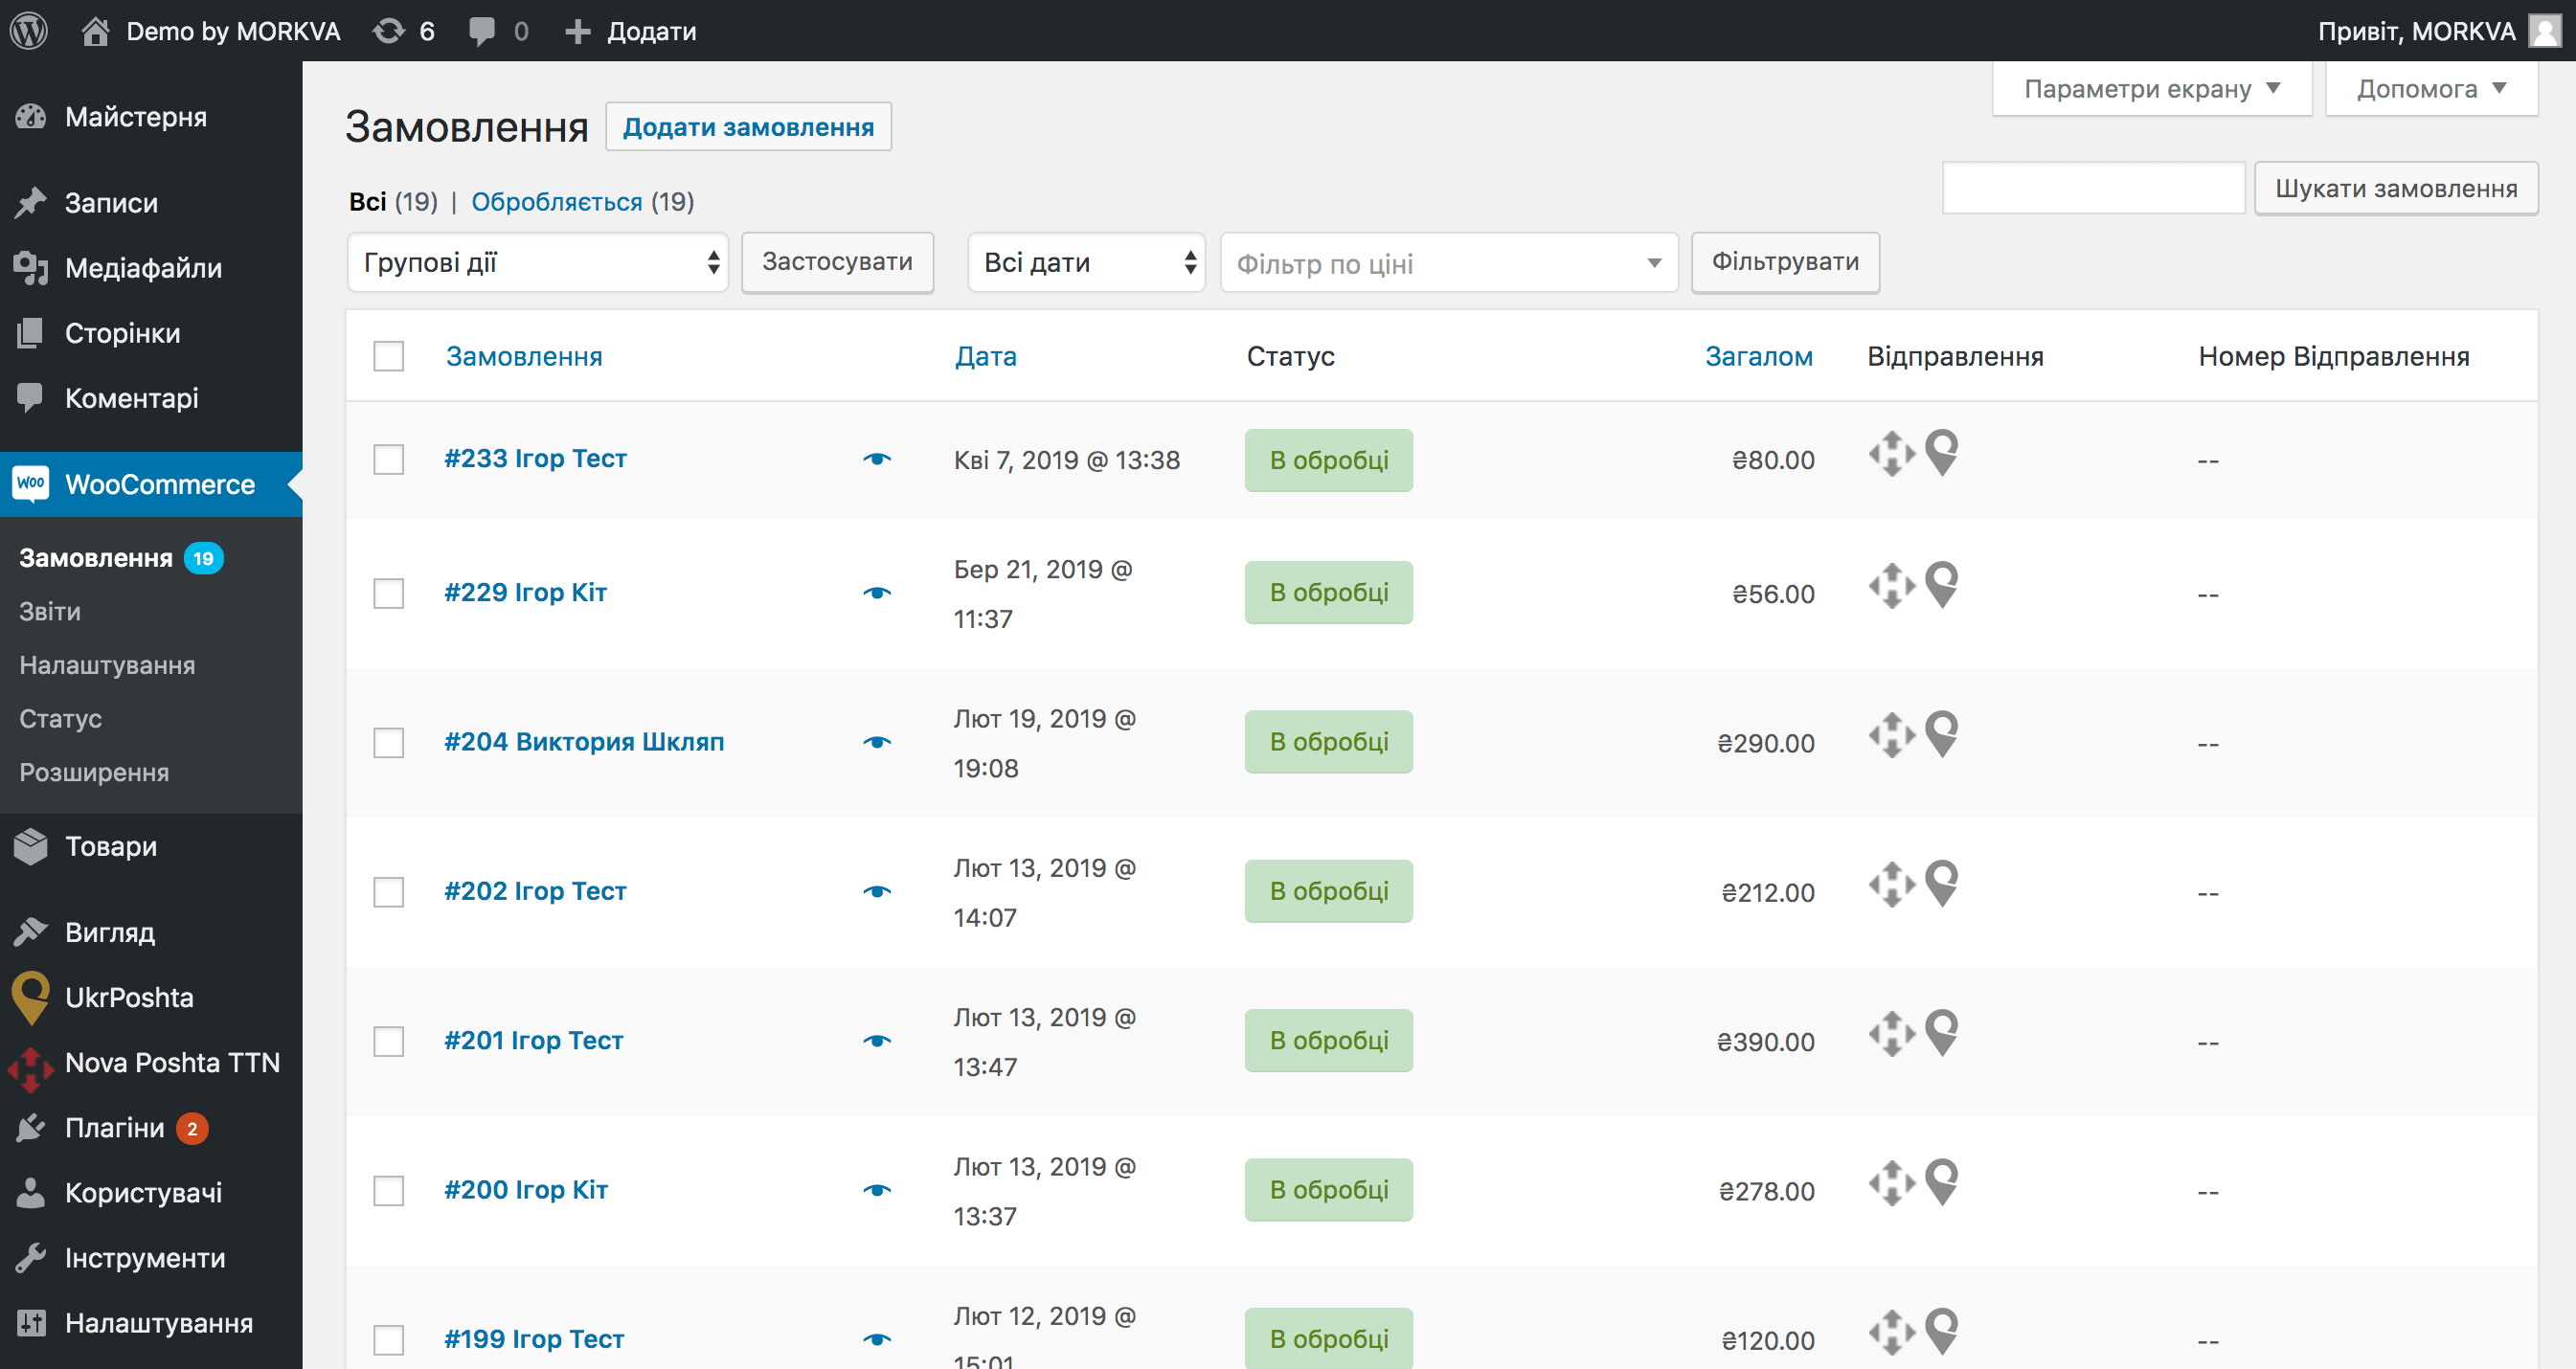Click the Nova Poshta icon for order #204

pyautogui.click(x=1892, y=735)
